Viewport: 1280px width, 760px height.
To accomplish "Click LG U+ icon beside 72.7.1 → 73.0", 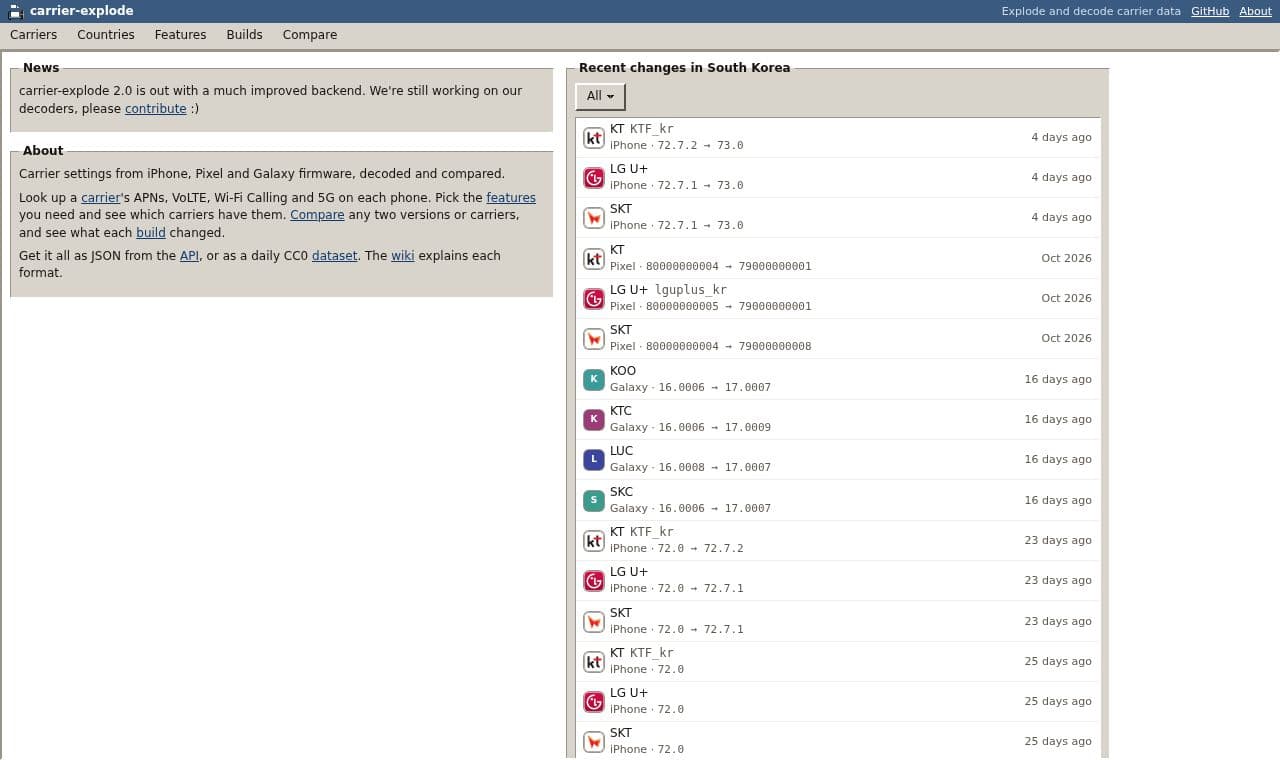I will (594, 178).
